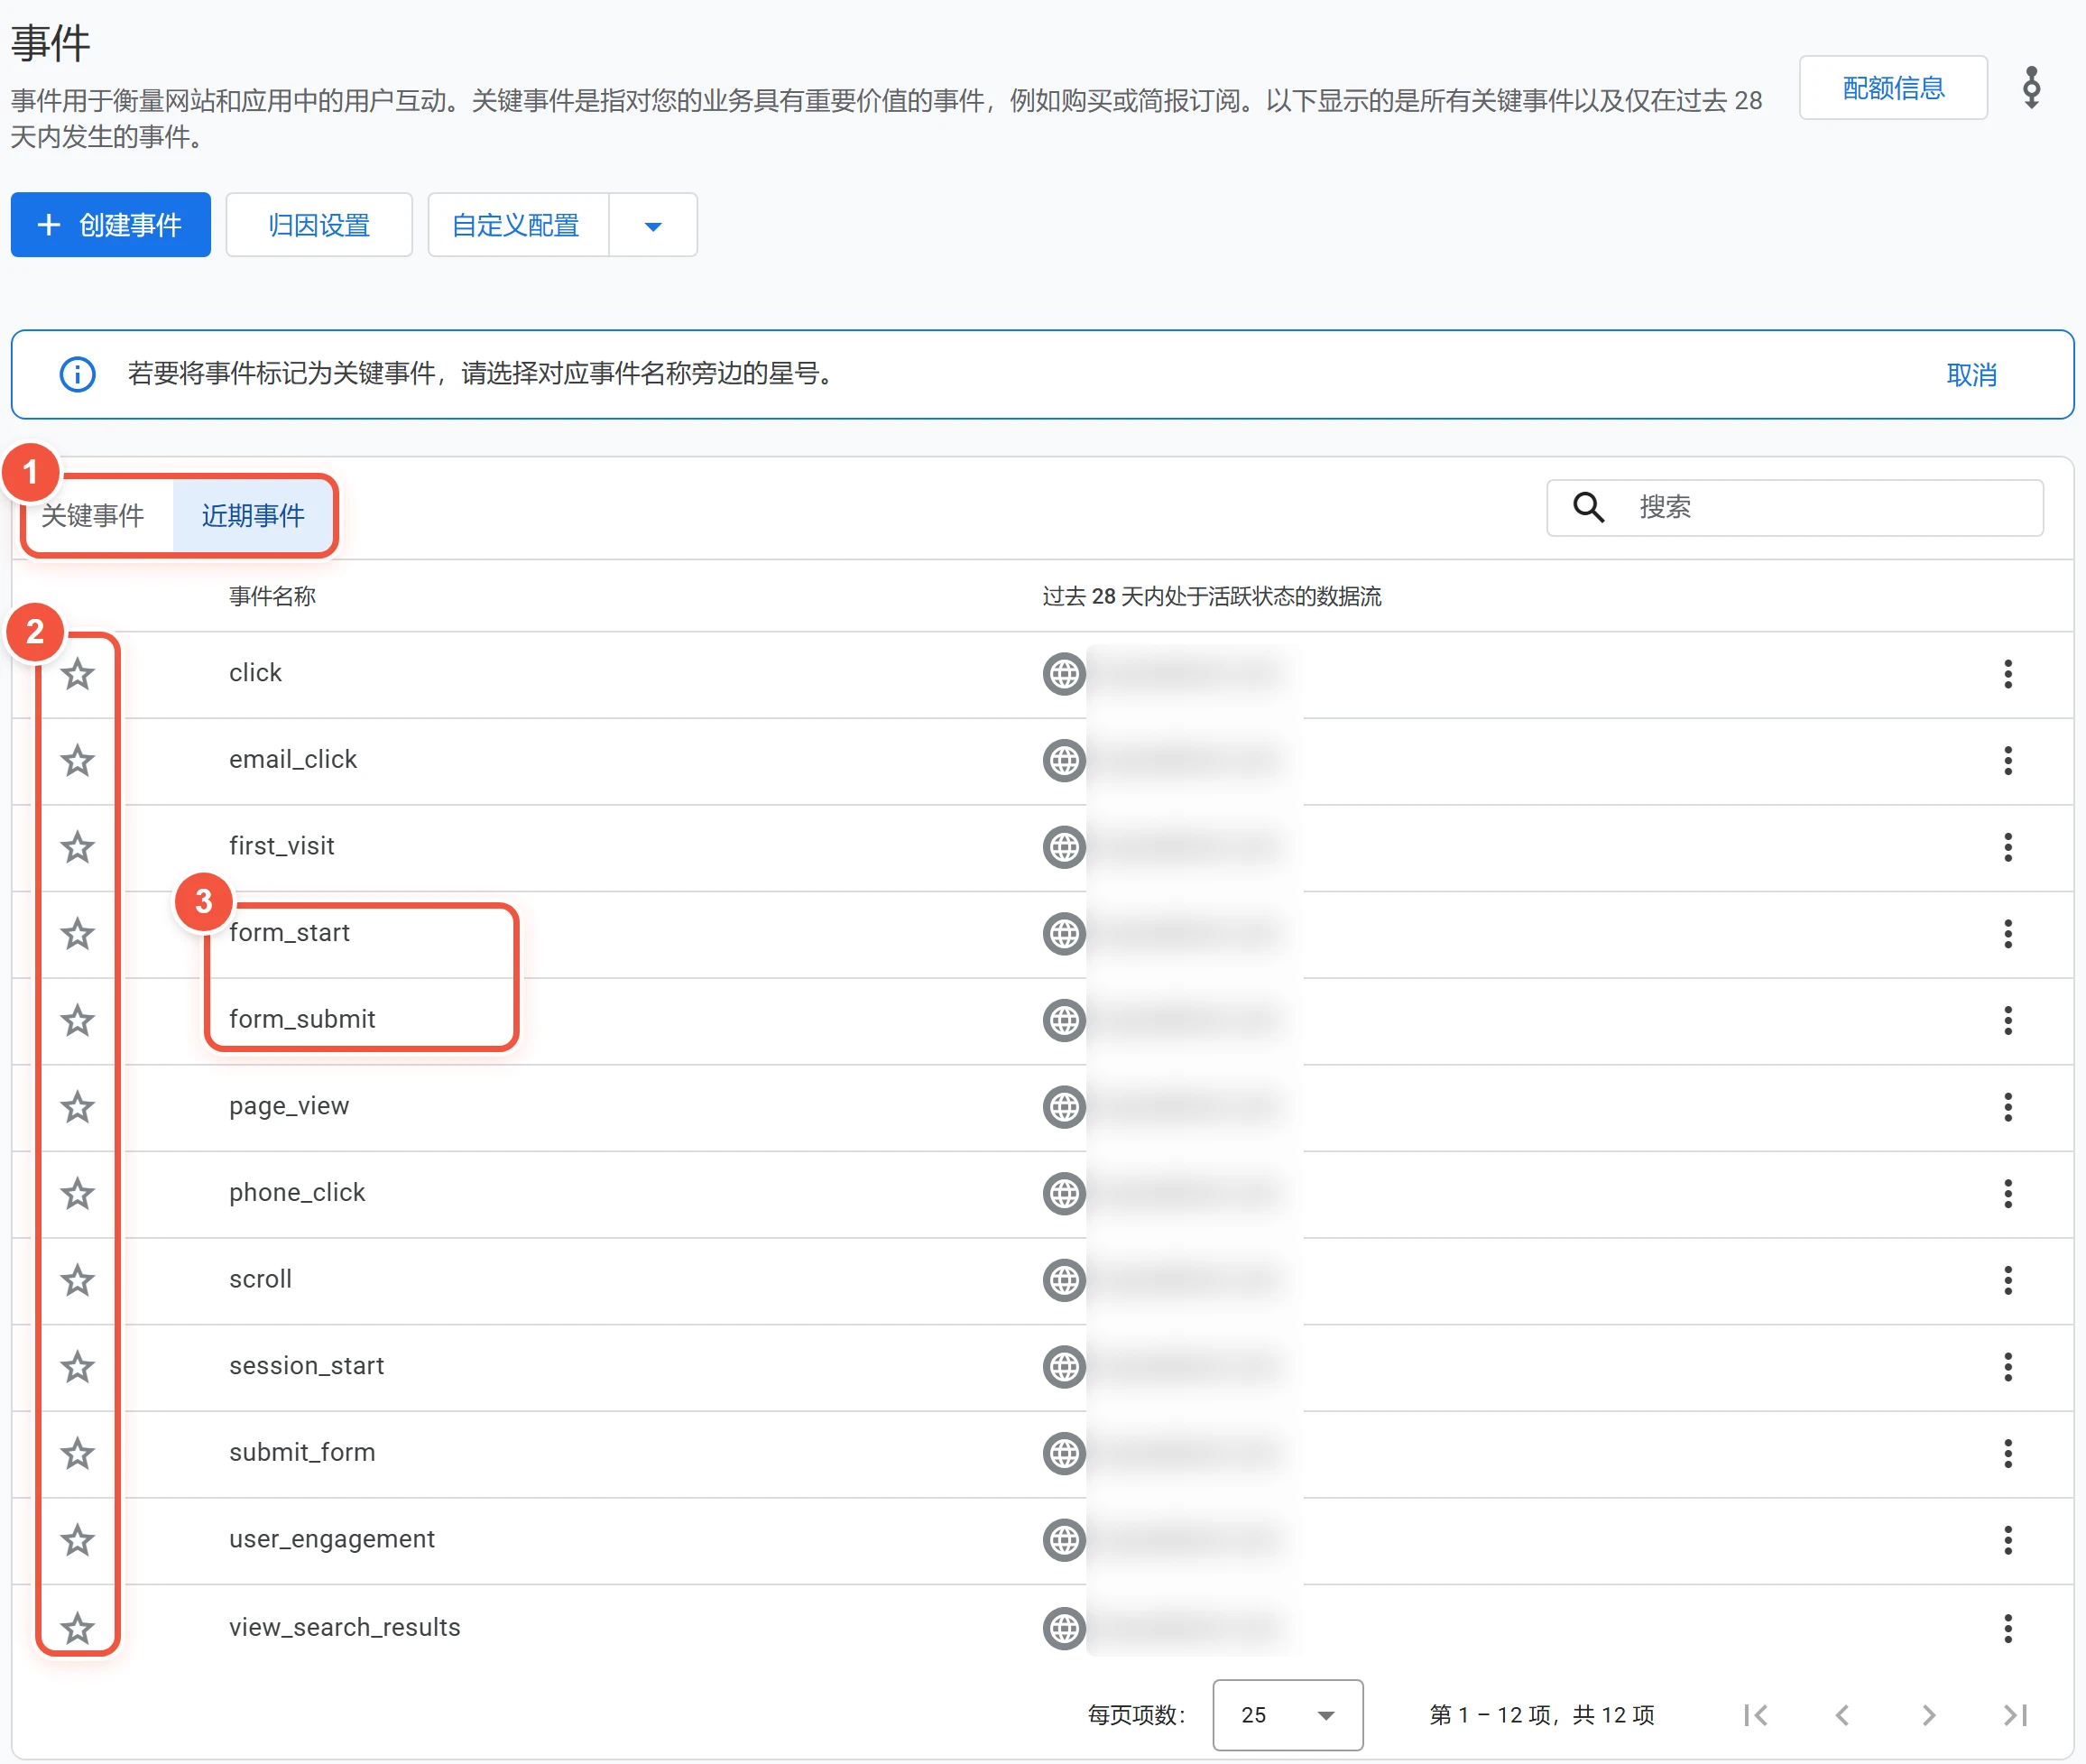
Task: Open more menu for page_view row
Action: (2007, 1107)
